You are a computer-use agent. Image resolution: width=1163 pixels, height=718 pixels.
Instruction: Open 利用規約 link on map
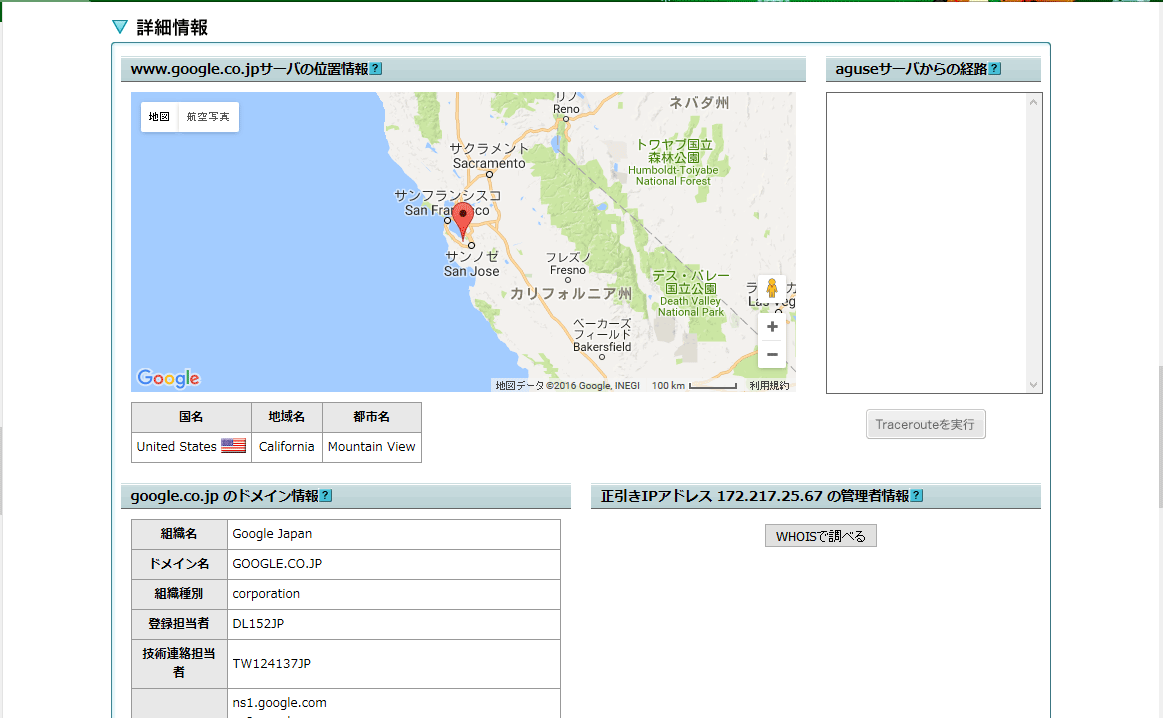coord(769,386)
